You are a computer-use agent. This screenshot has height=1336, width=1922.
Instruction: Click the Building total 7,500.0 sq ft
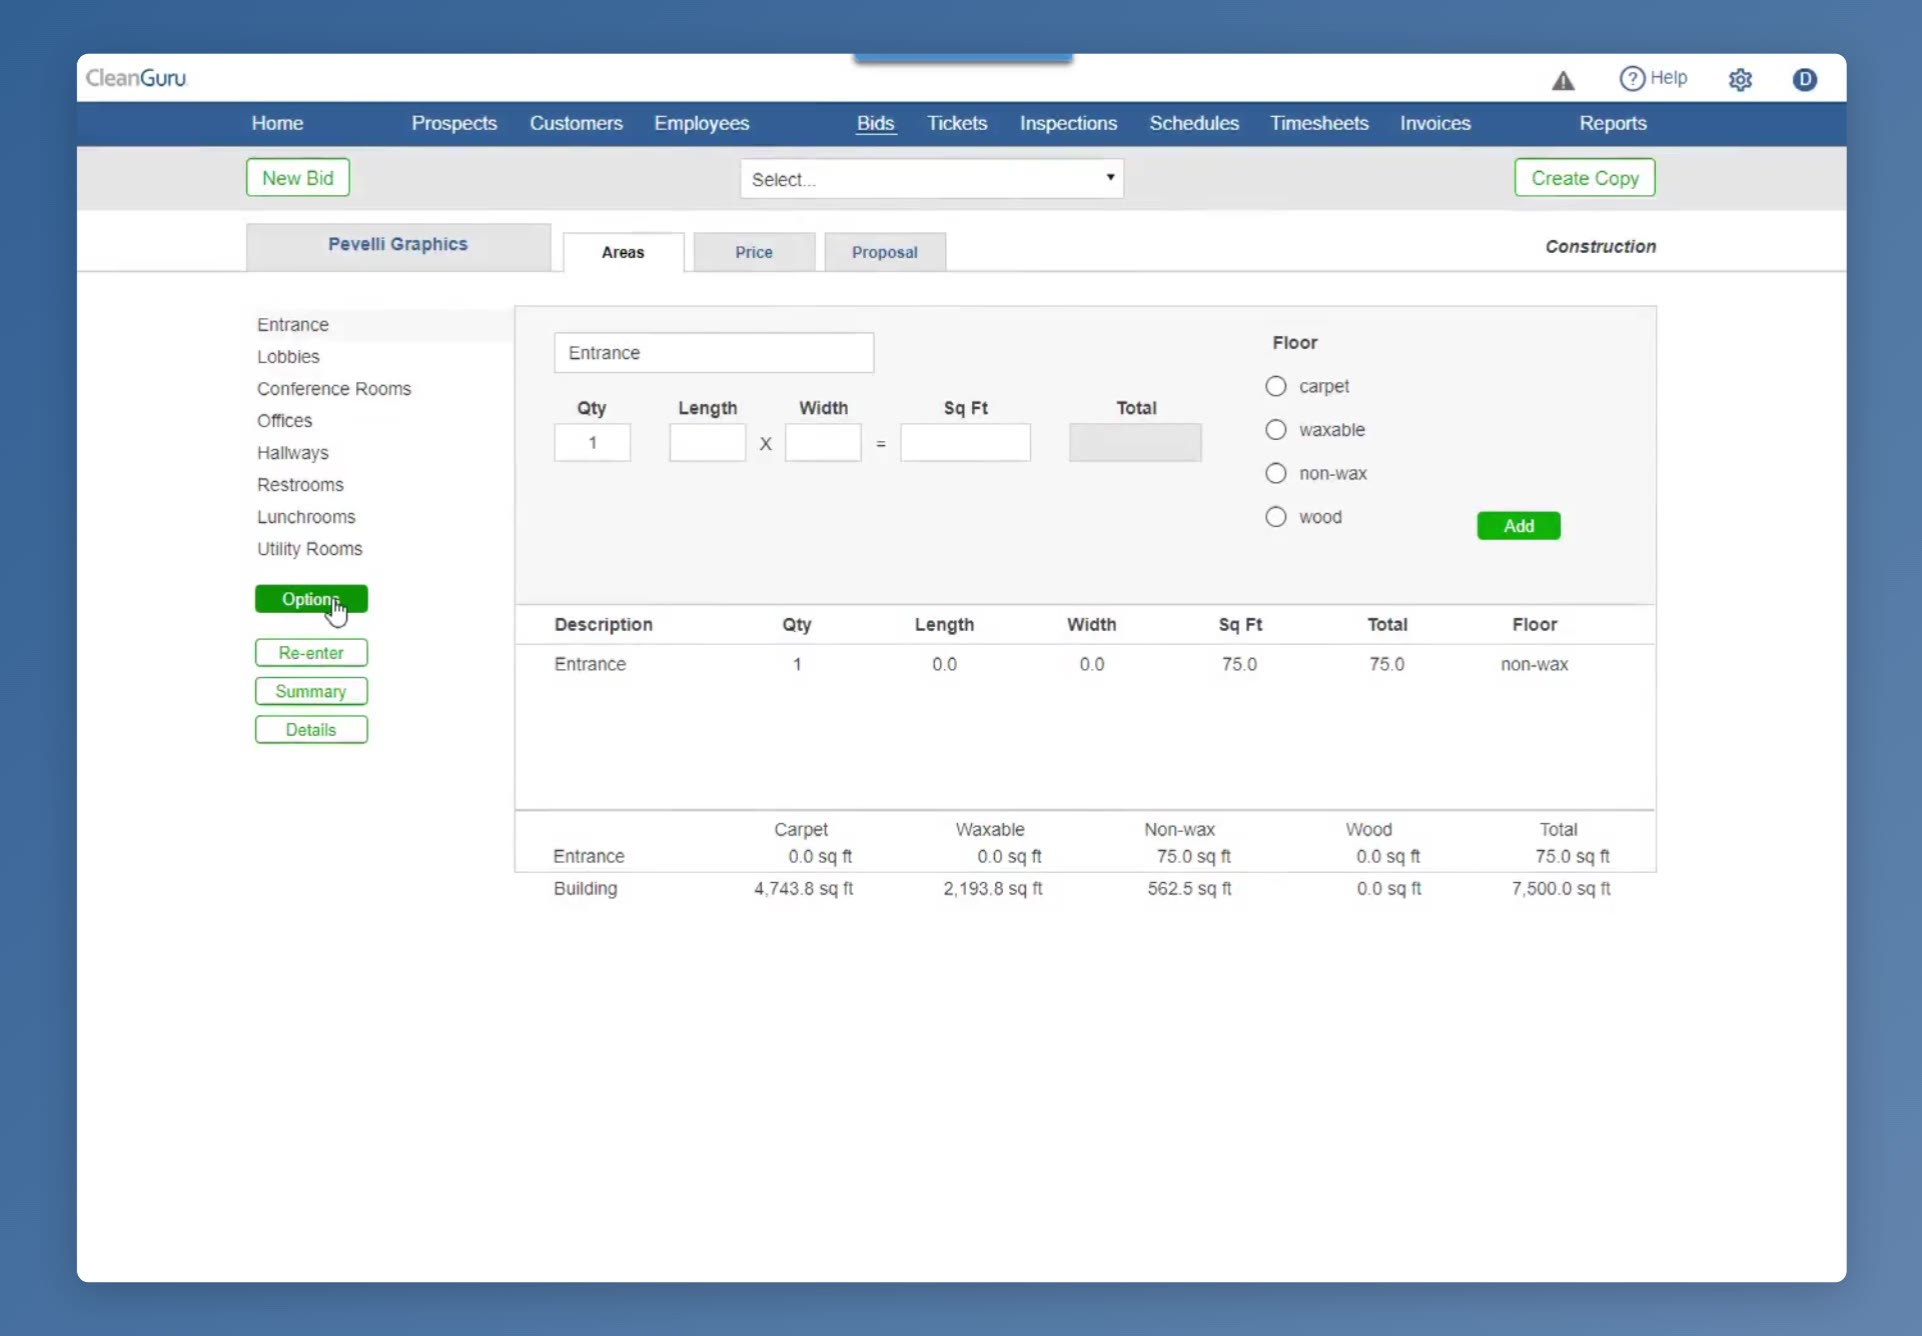[x=1561, y=889]
